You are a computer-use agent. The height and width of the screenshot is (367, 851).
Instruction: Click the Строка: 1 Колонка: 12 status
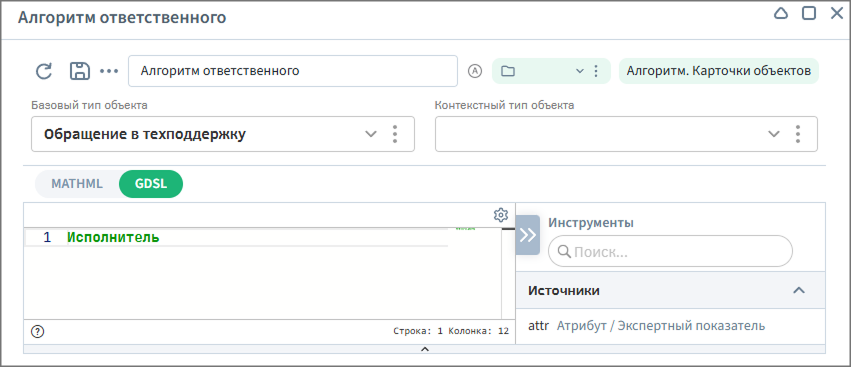pos(451,331)
